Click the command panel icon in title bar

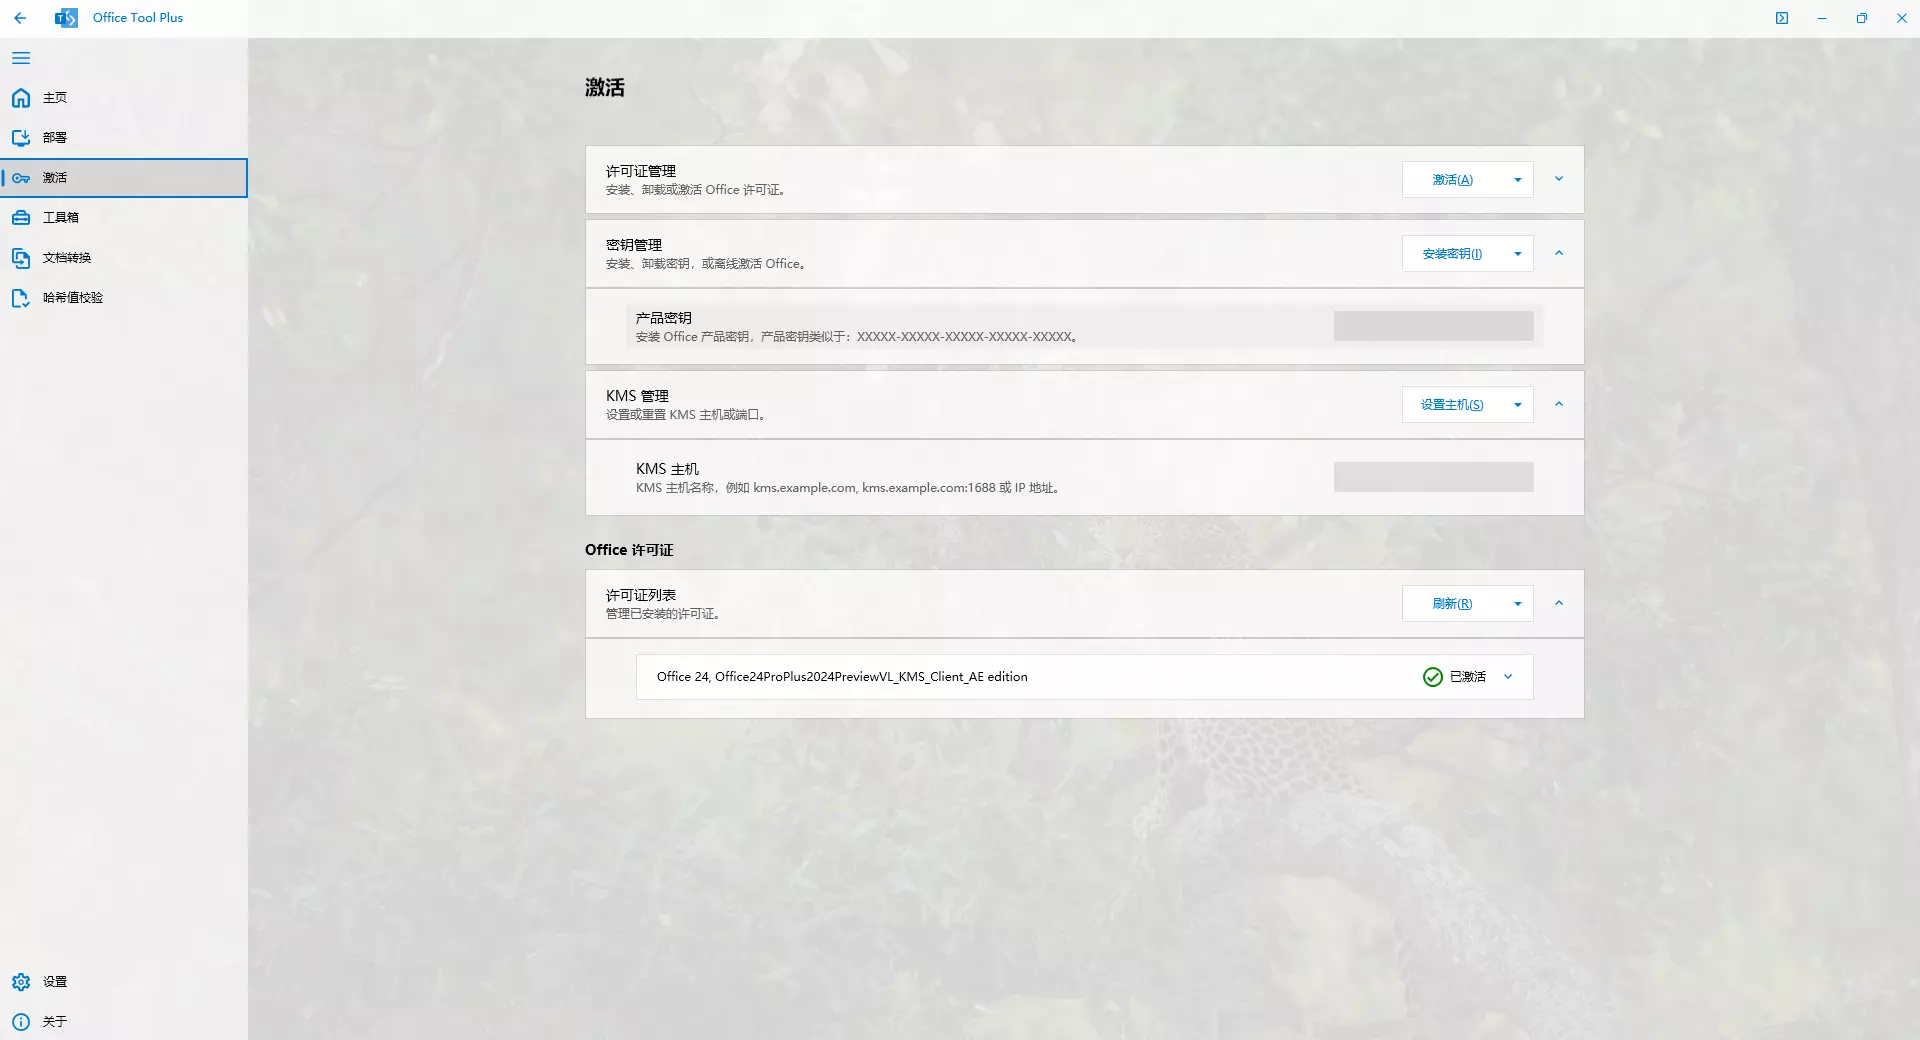click(x=1782, y=18)
